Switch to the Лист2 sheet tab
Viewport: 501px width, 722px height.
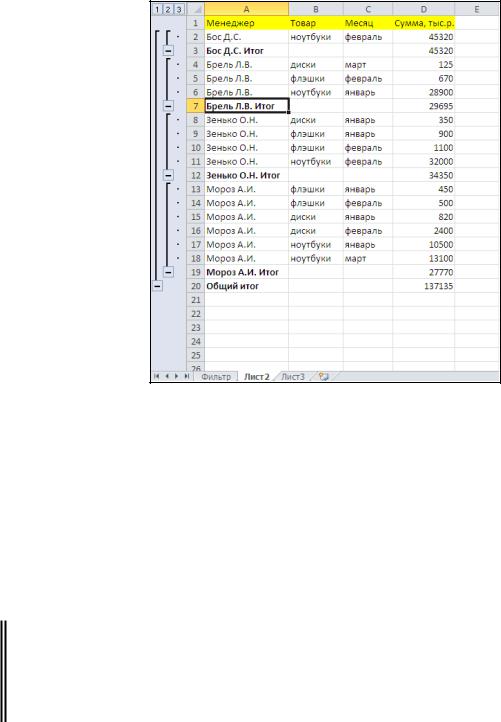click(256, 377)
